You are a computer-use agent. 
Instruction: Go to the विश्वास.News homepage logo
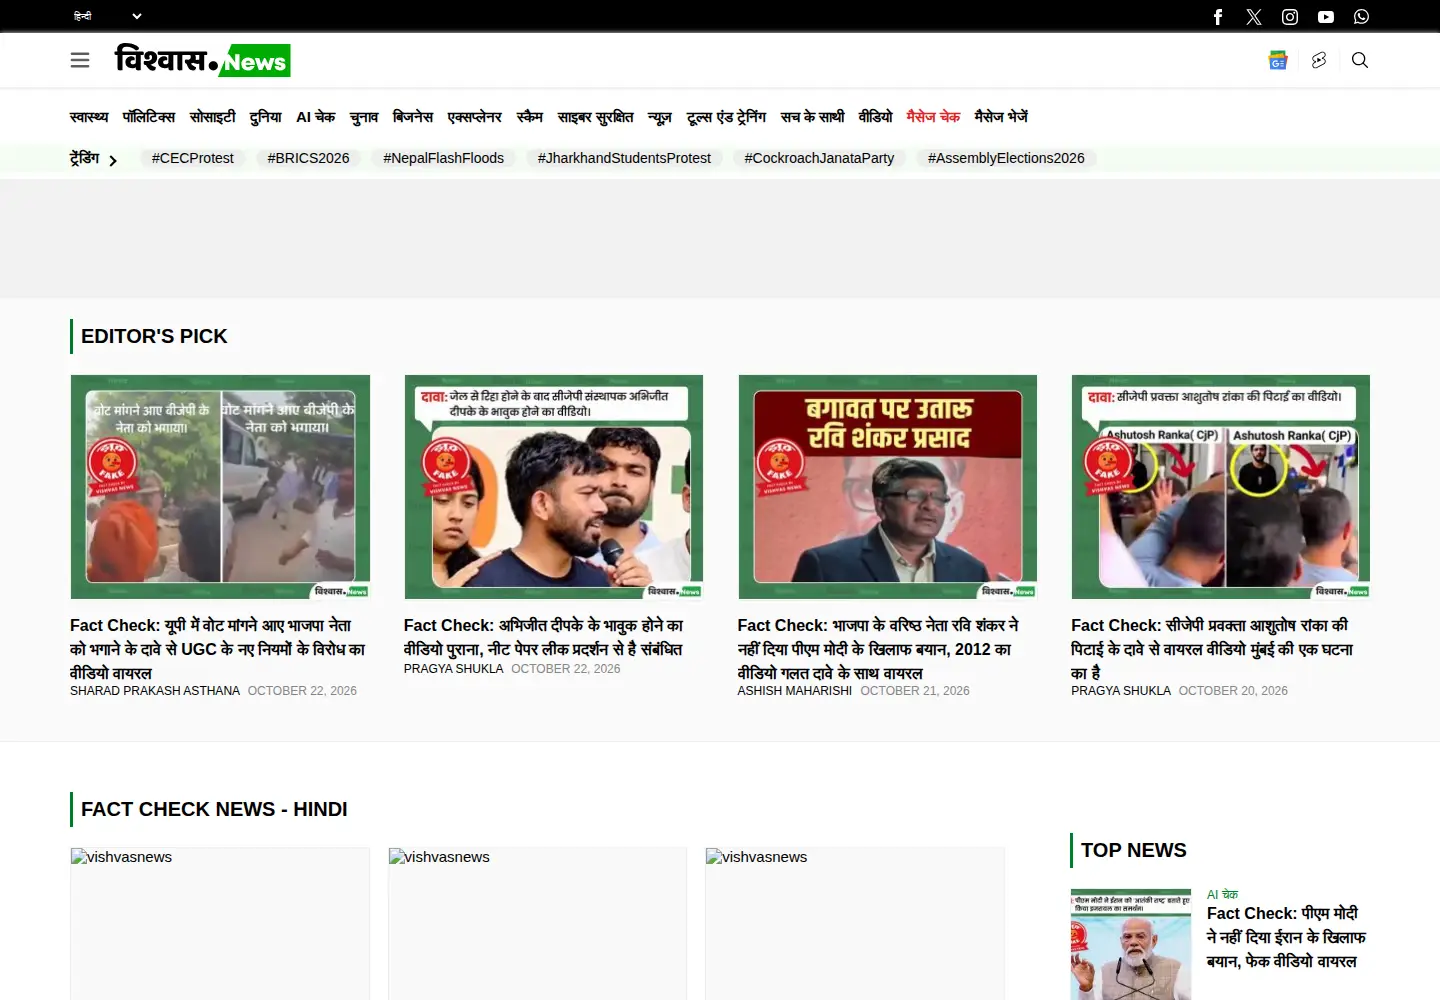[x=203, y=60]
